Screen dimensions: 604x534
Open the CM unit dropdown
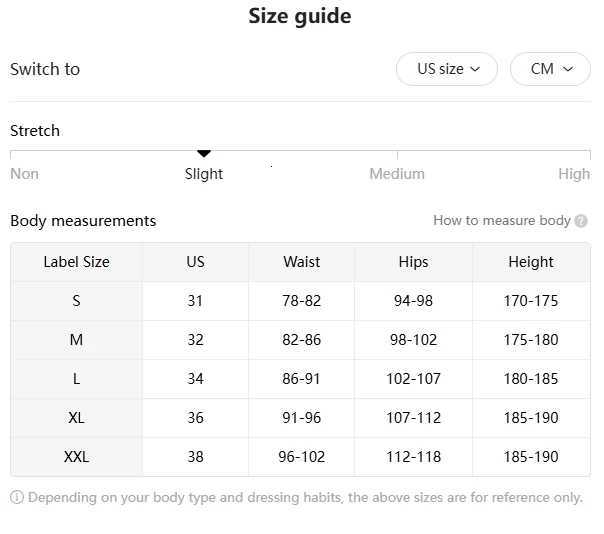(x=550, y=69)
